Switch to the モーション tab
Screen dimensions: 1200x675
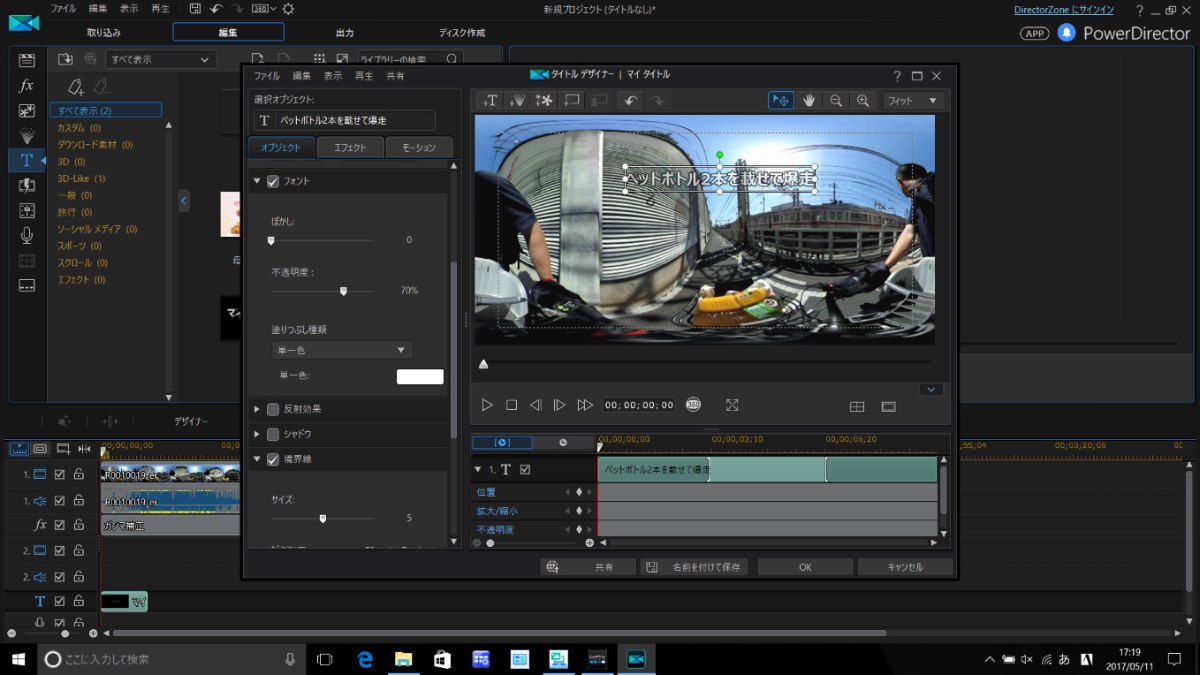418,148
